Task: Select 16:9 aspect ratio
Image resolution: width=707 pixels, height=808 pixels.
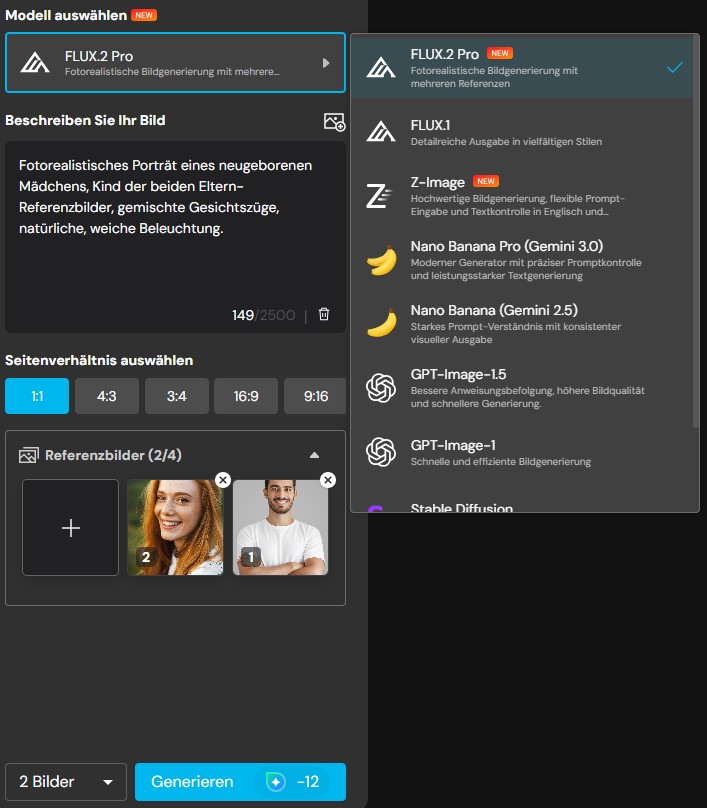Action: (246, 396)
